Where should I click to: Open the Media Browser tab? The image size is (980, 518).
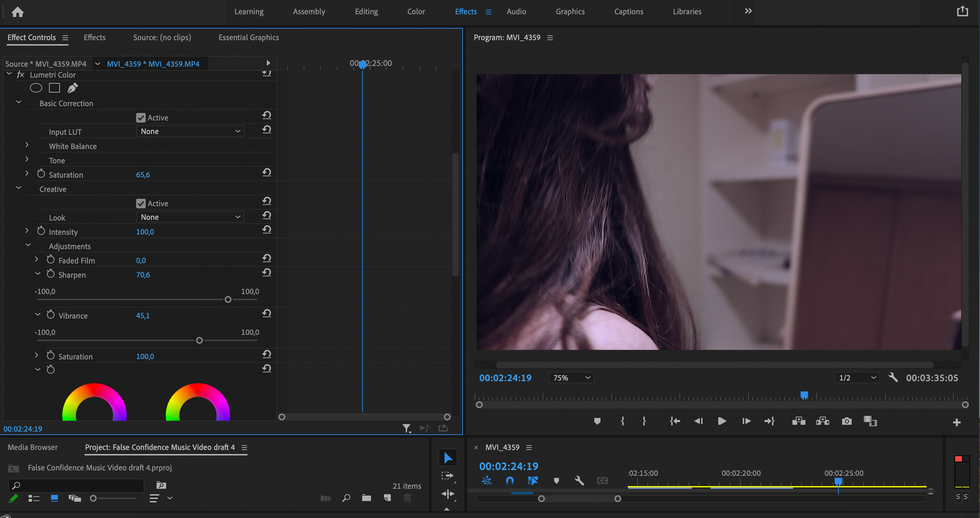coord(32,447)
